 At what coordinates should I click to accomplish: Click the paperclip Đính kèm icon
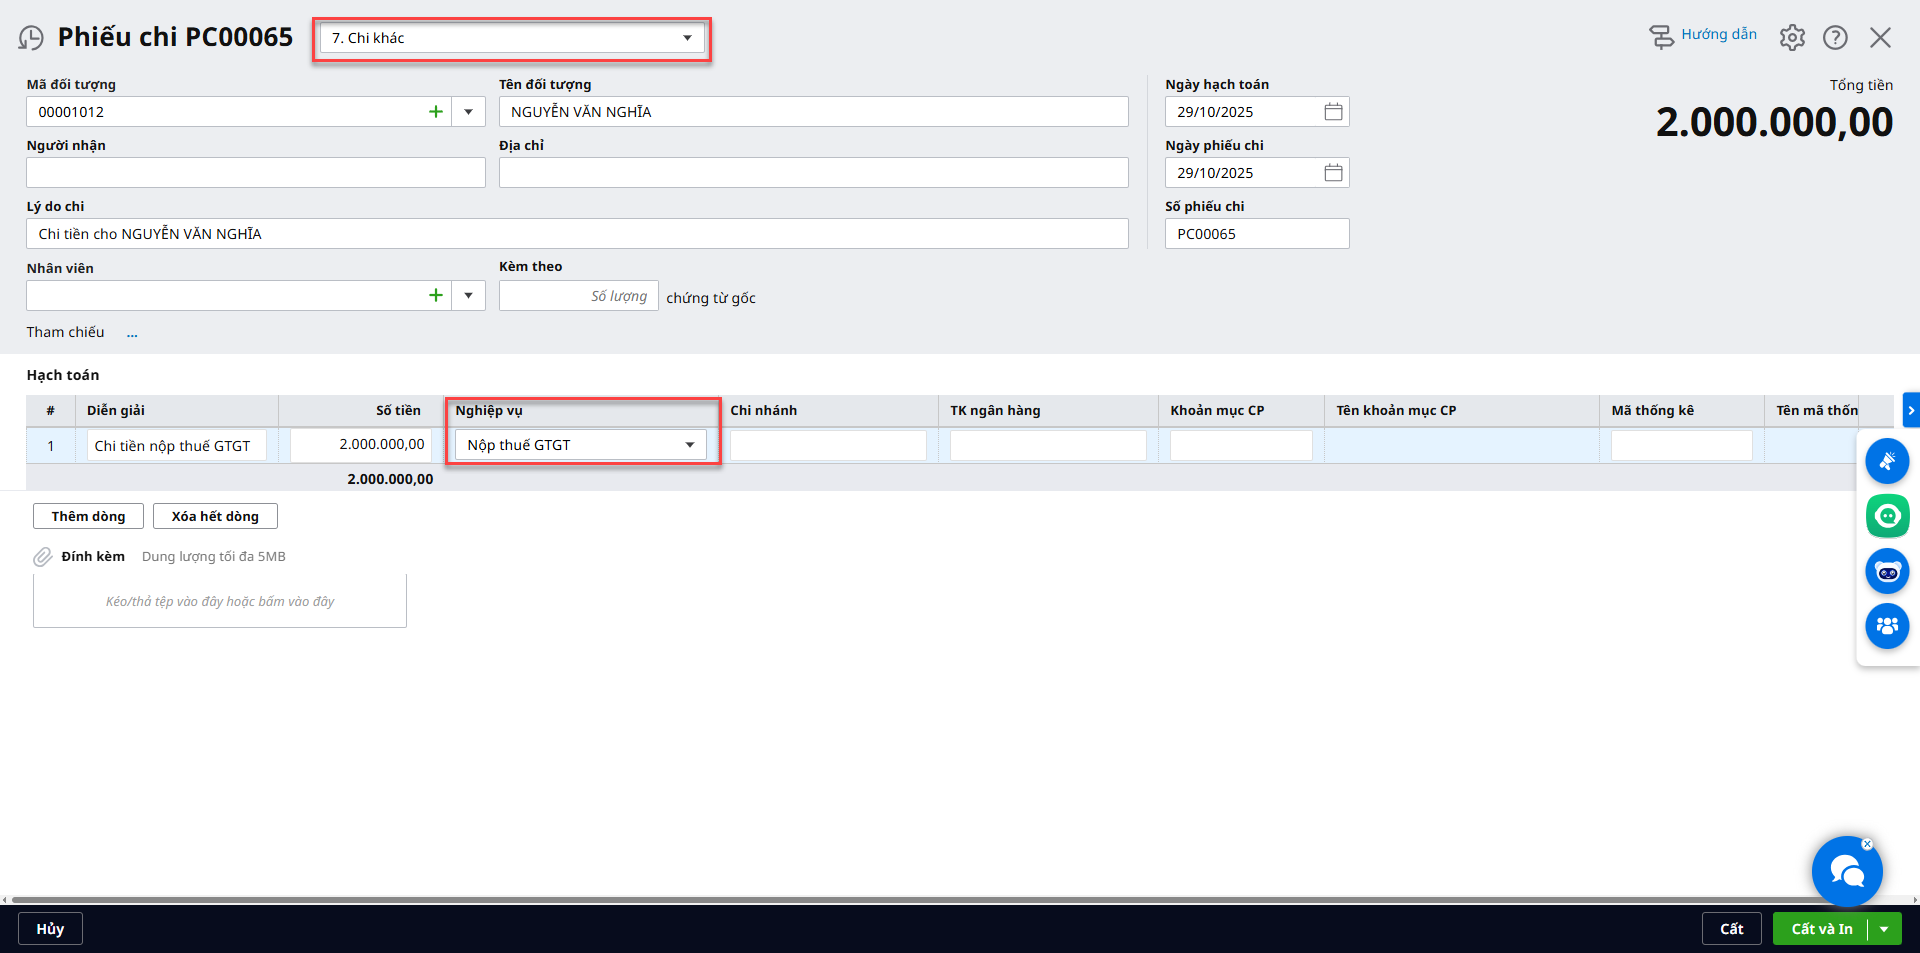click(x=42, y=557)
